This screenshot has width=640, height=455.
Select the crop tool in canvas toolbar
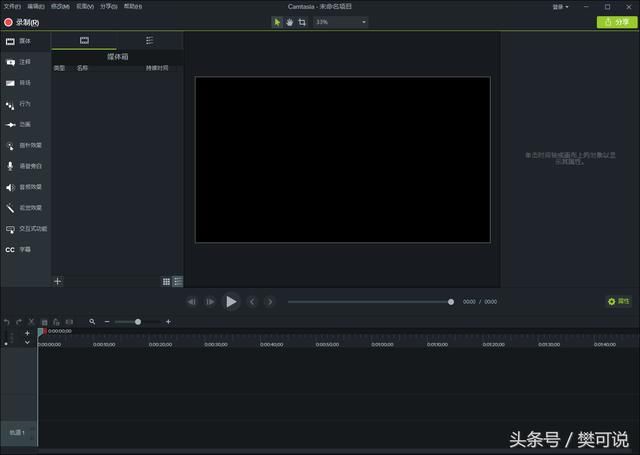[302, 22]
